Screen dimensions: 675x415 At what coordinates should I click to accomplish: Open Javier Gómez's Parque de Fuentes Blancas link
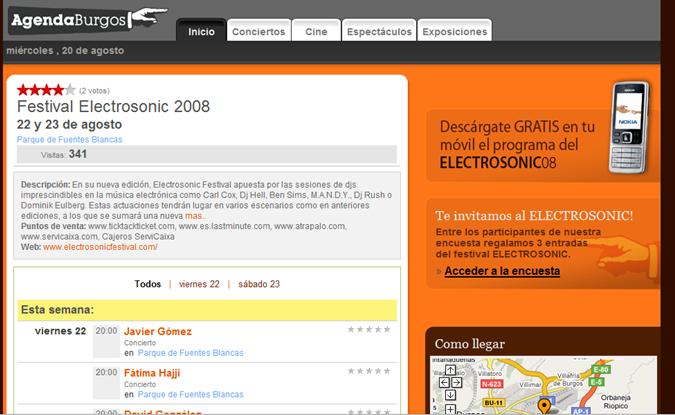(190, 353)
